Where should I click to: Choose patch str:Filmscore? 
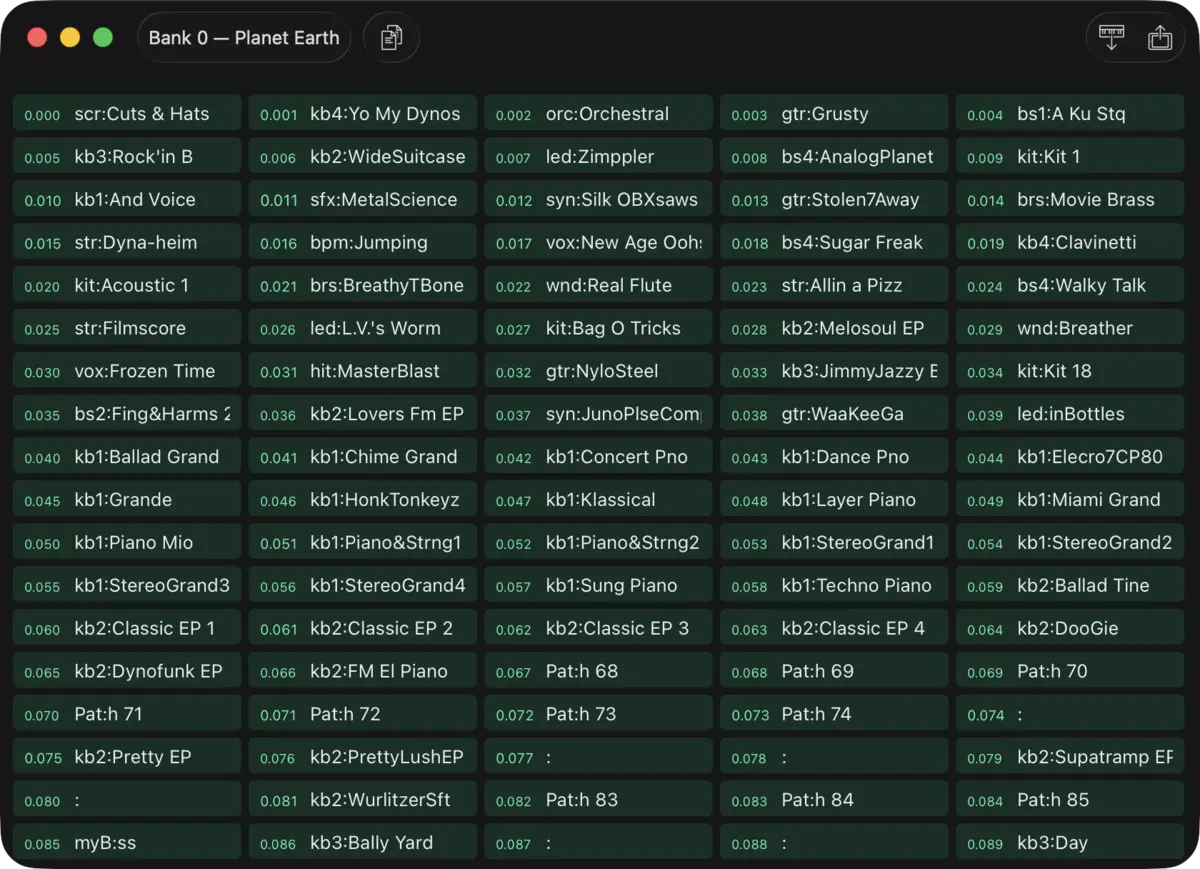[x=128, y=328]
